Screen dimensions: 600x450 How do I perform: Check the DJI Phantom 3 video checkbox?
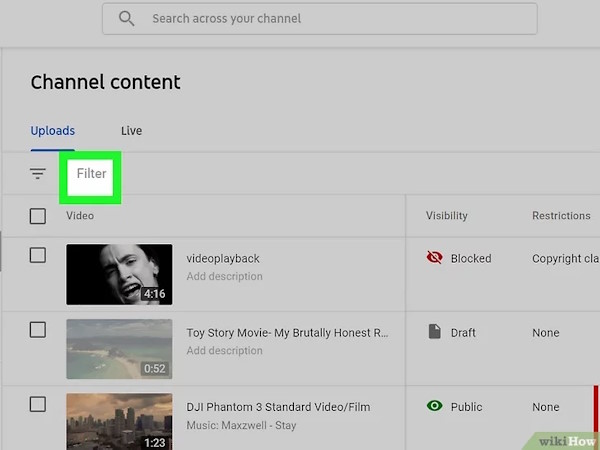pyautogui.click(x=38, y=405)
